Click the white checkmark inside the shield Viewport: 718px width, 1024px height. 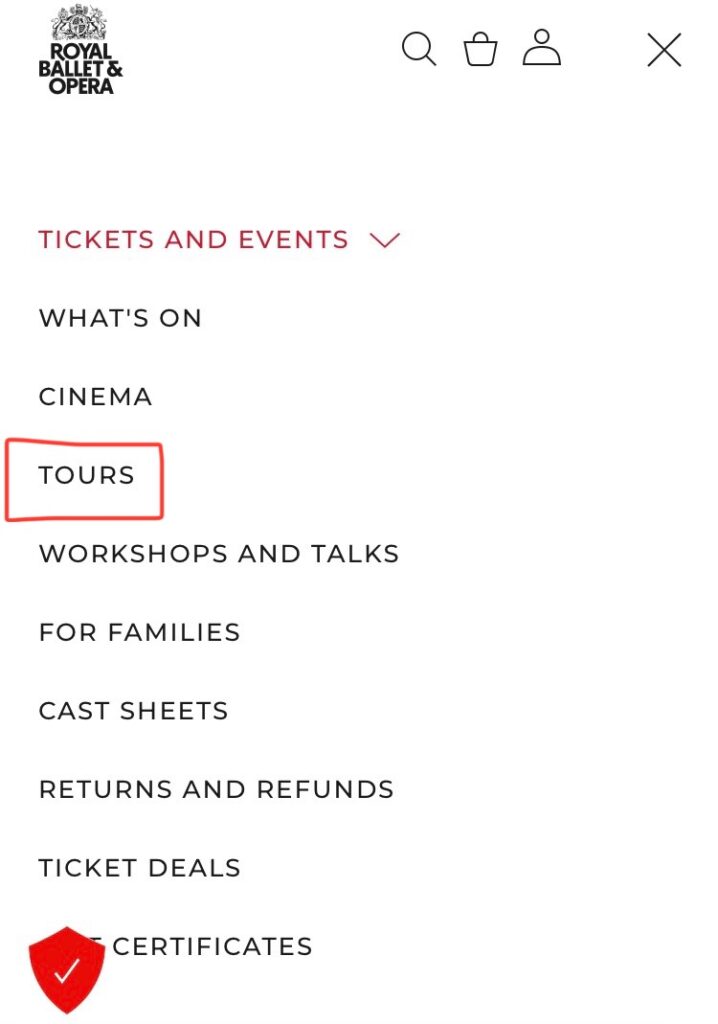click(x=67, y=970)
